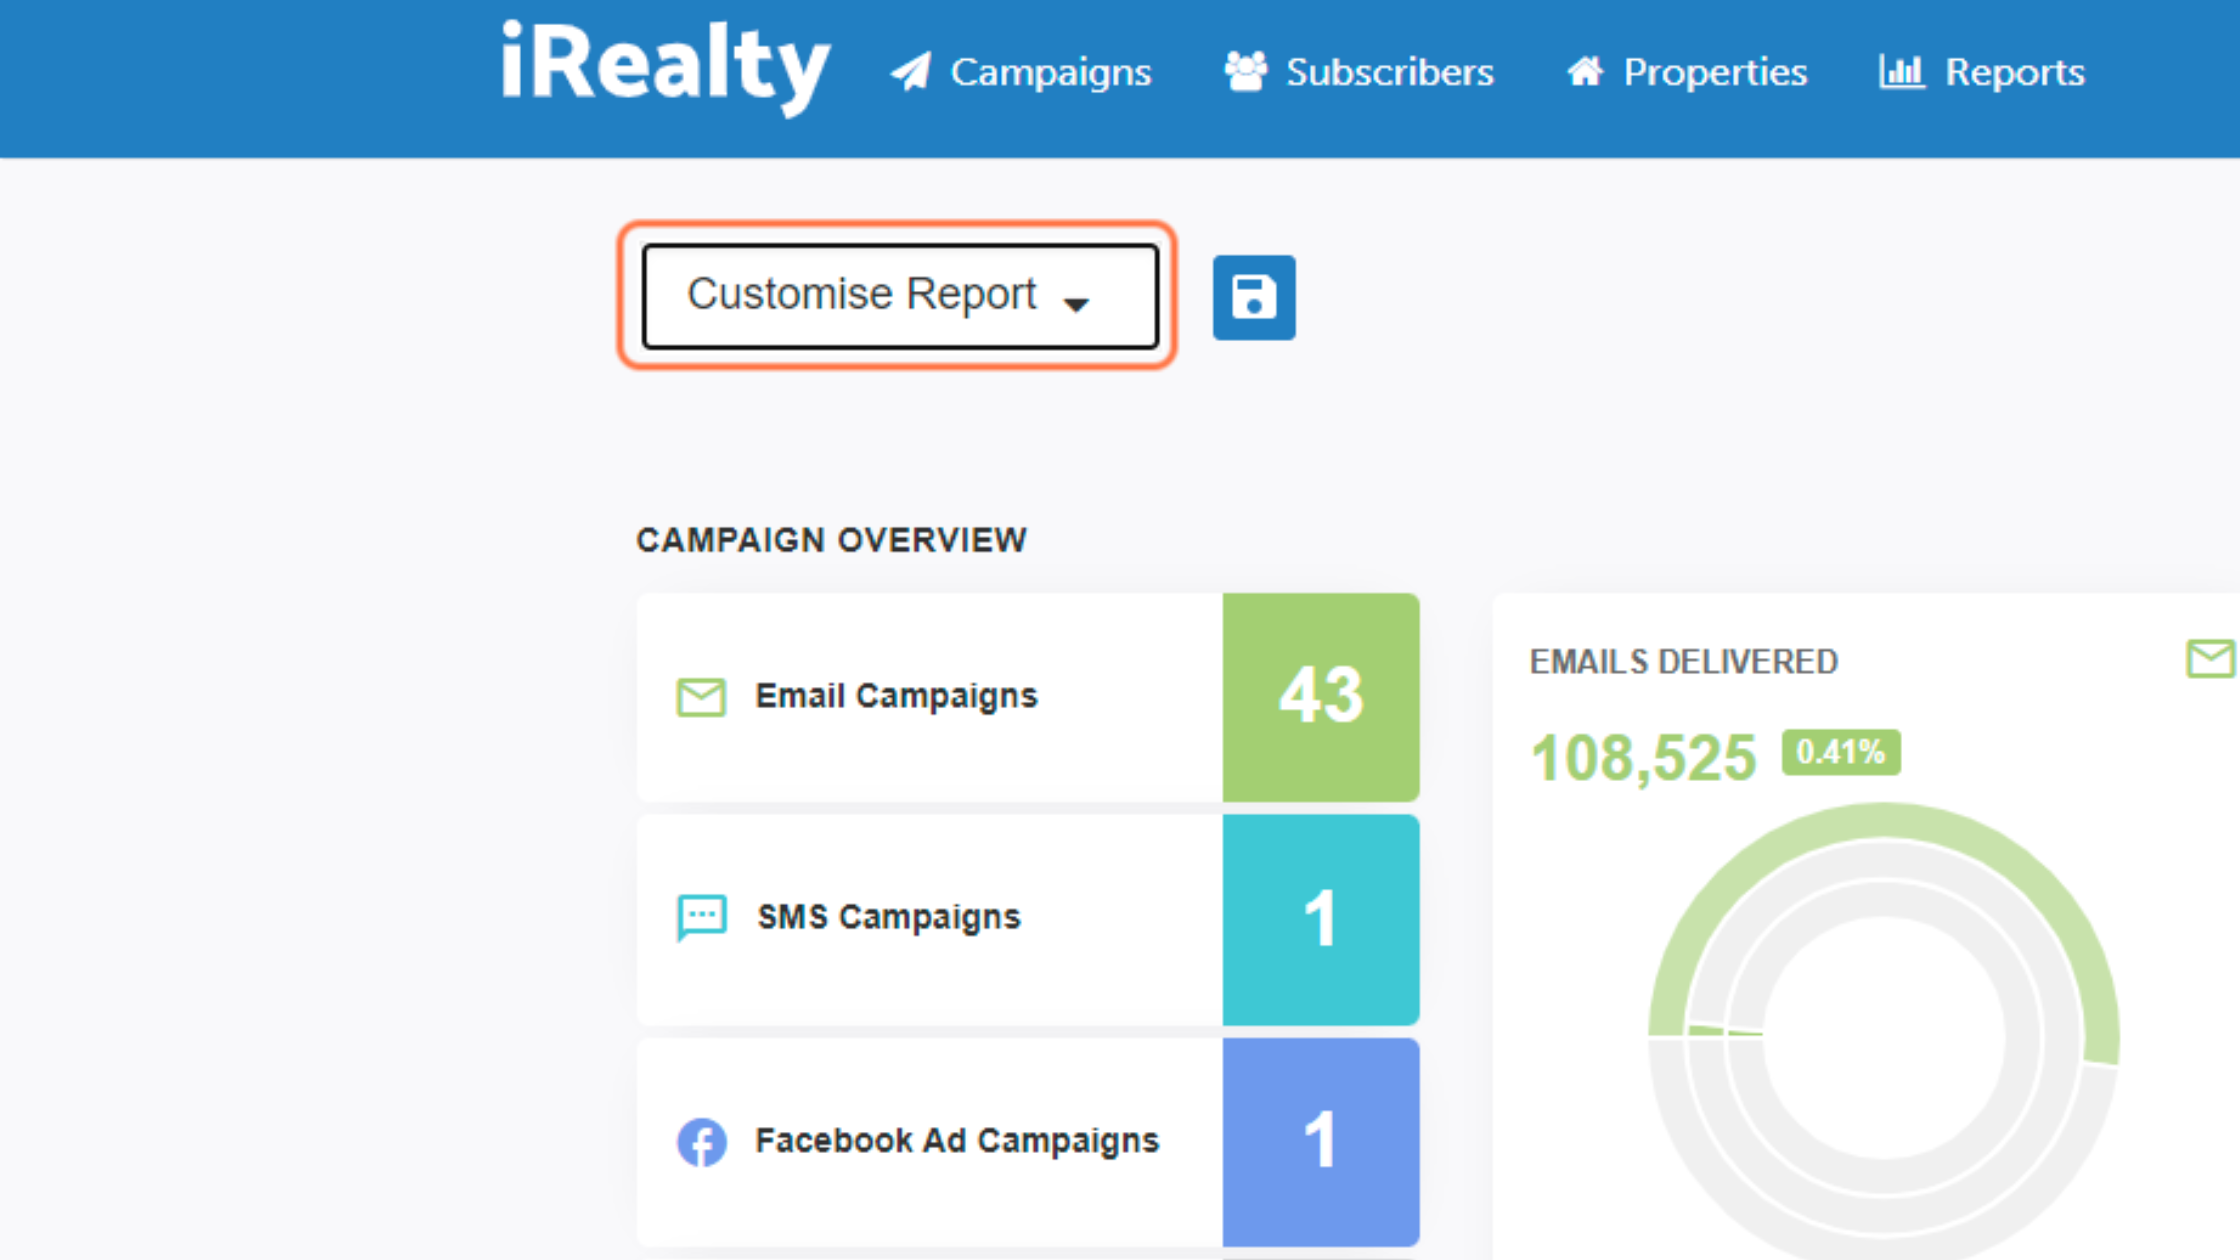This screenshot has height=1260, width=2240.
Task: Expand the Customise Report dropdown
Action: [900, 296]
